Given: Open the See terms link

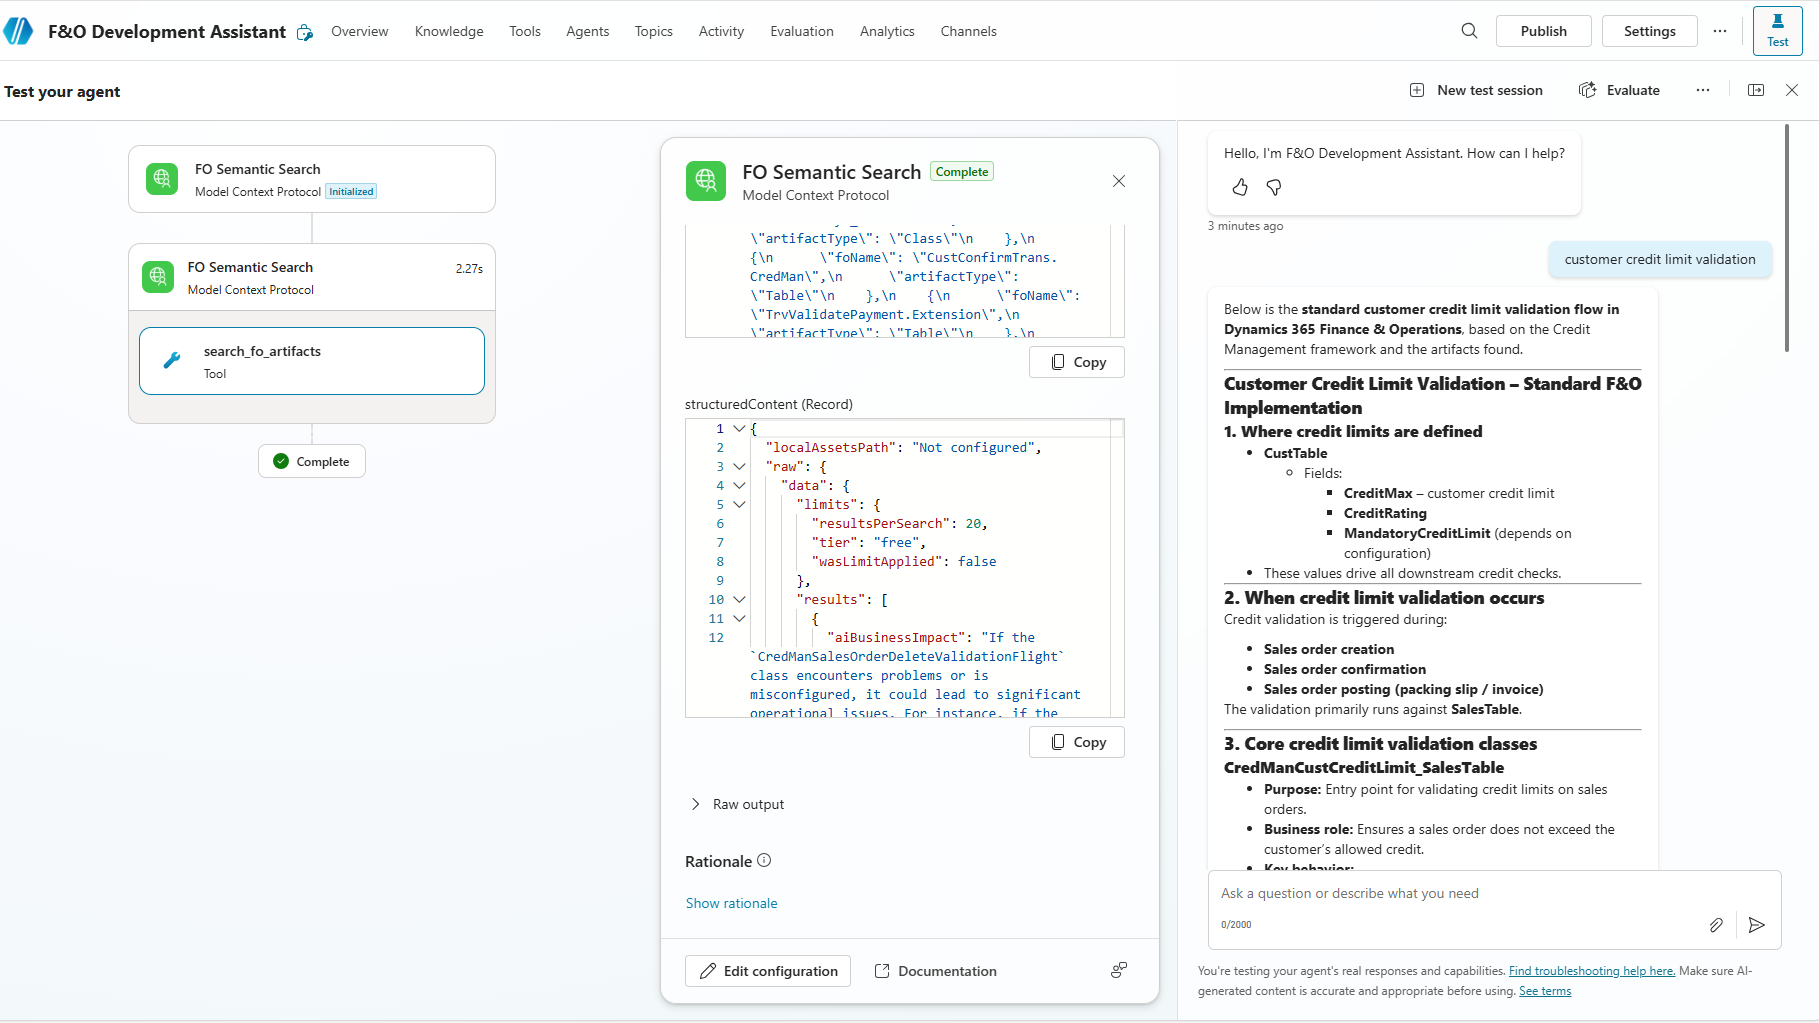Looking at the screenshot, I should (1545, 991).
